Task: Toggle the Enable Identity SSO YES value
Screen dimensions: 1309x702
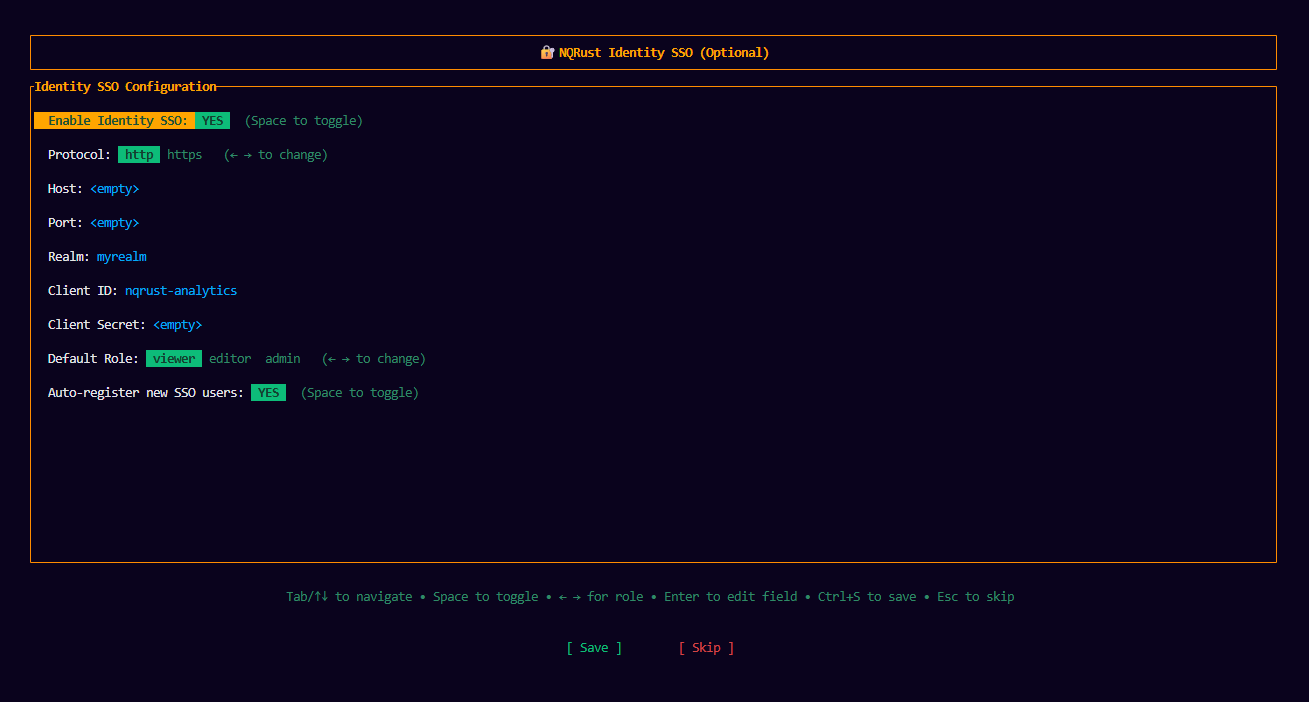Action: point(212,120)
